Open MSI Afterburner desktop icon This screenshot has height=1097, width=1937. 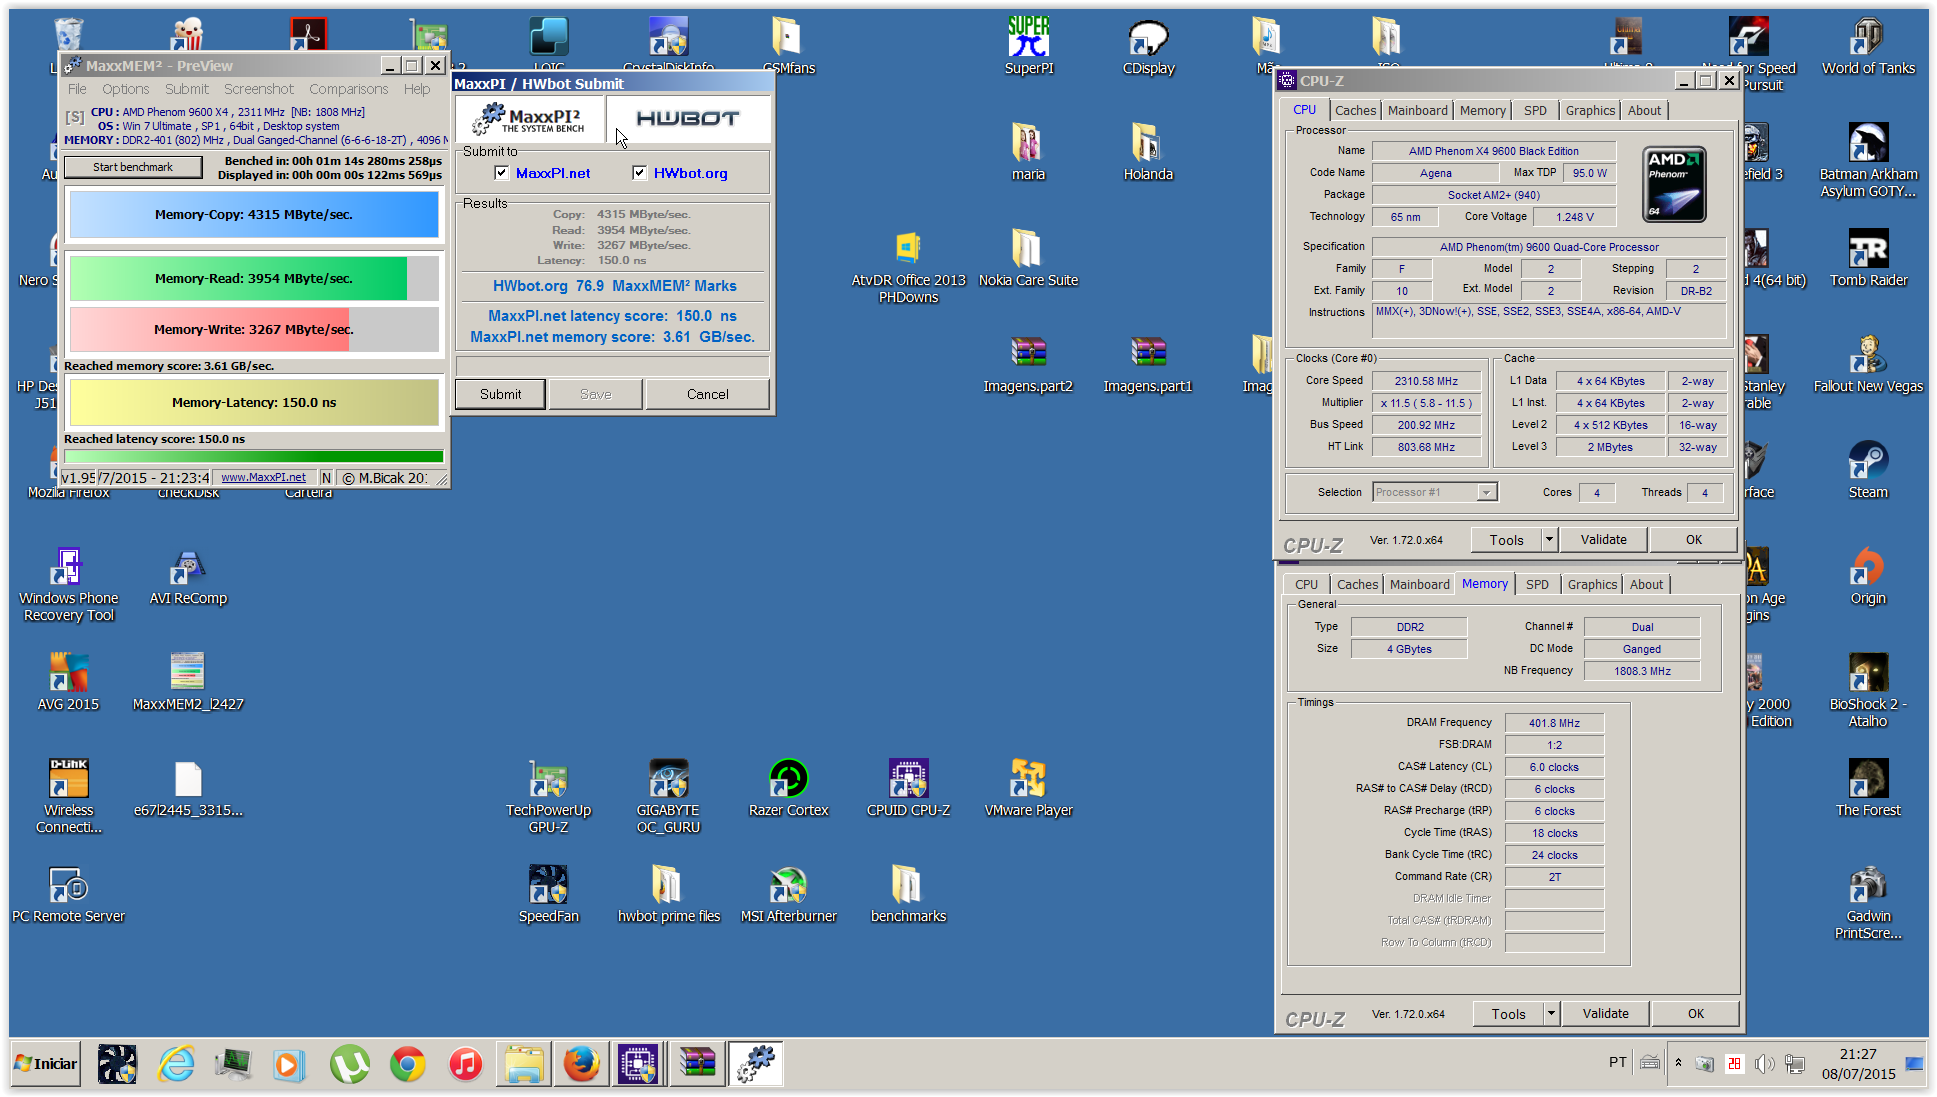[x=788, y=895]
